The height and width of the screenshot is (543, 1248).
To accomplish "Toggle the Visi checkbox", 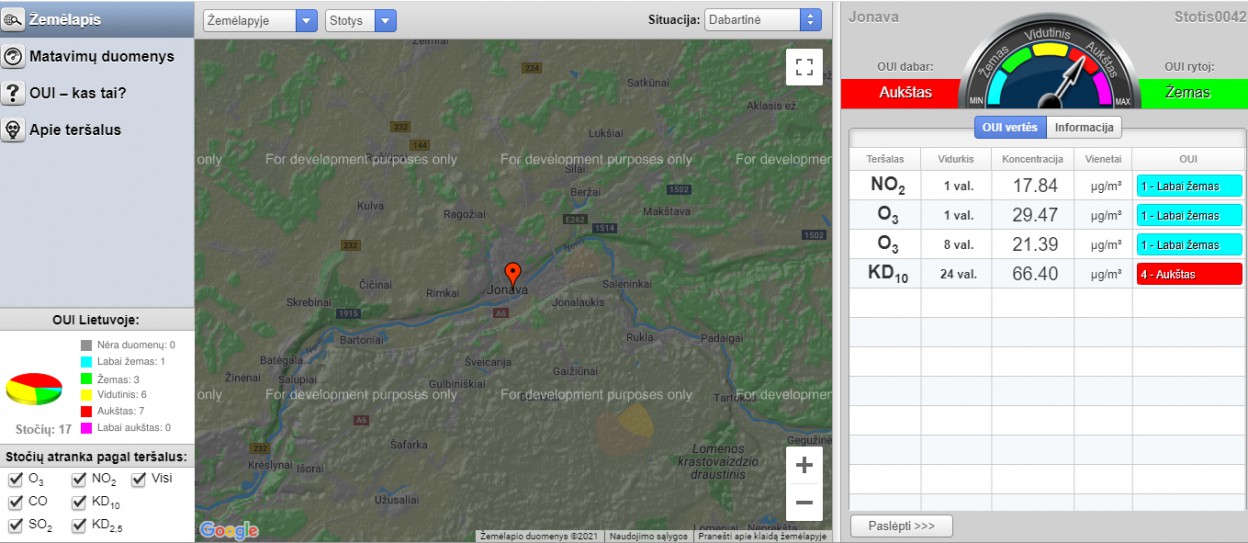I will point(138,479).
